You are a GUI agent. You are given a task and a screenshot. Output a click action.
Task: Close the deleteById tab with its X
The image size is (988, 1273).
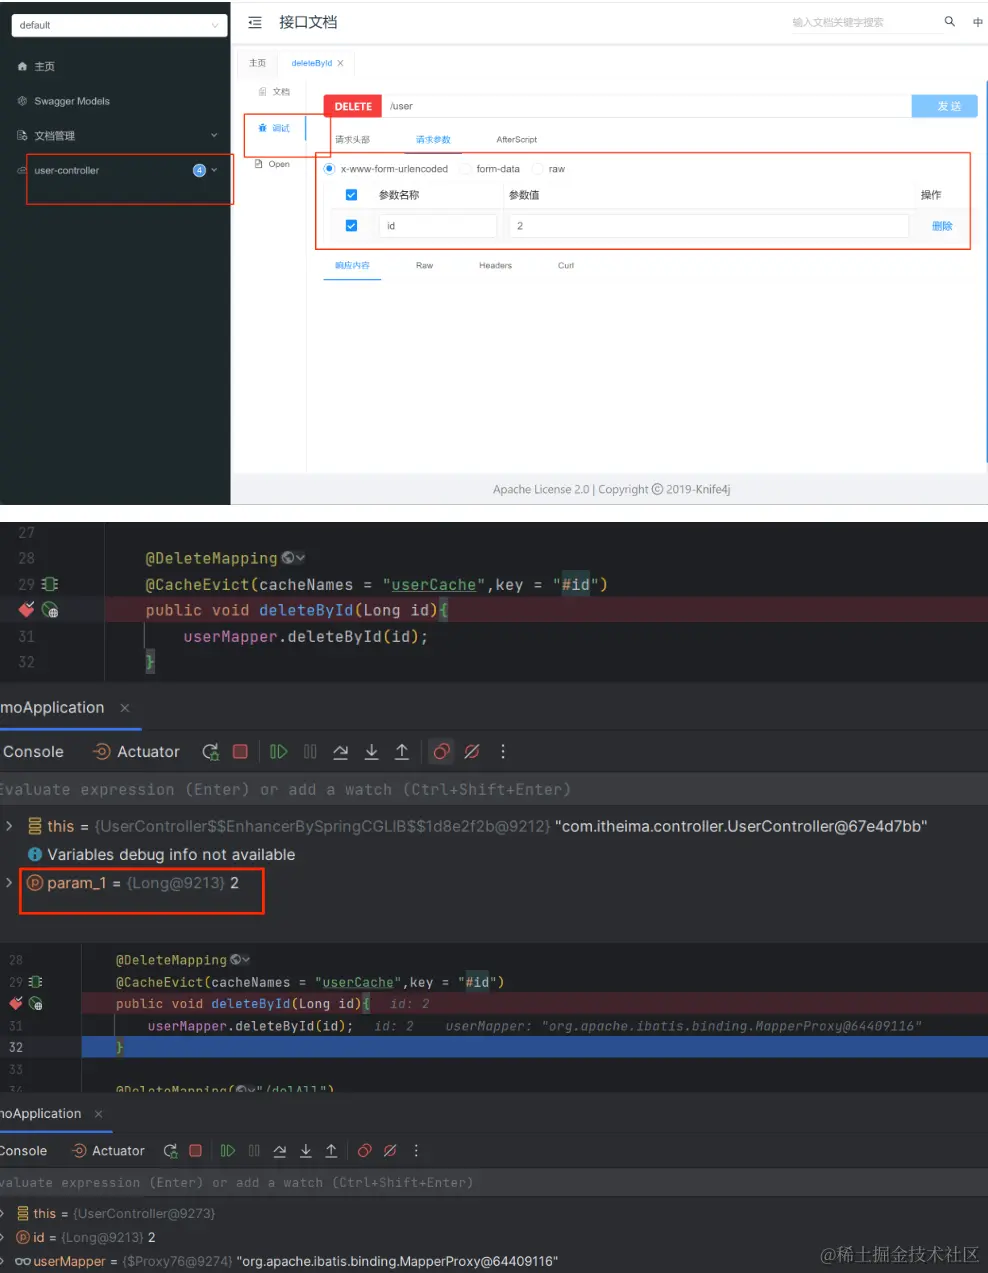pos(340,63)
